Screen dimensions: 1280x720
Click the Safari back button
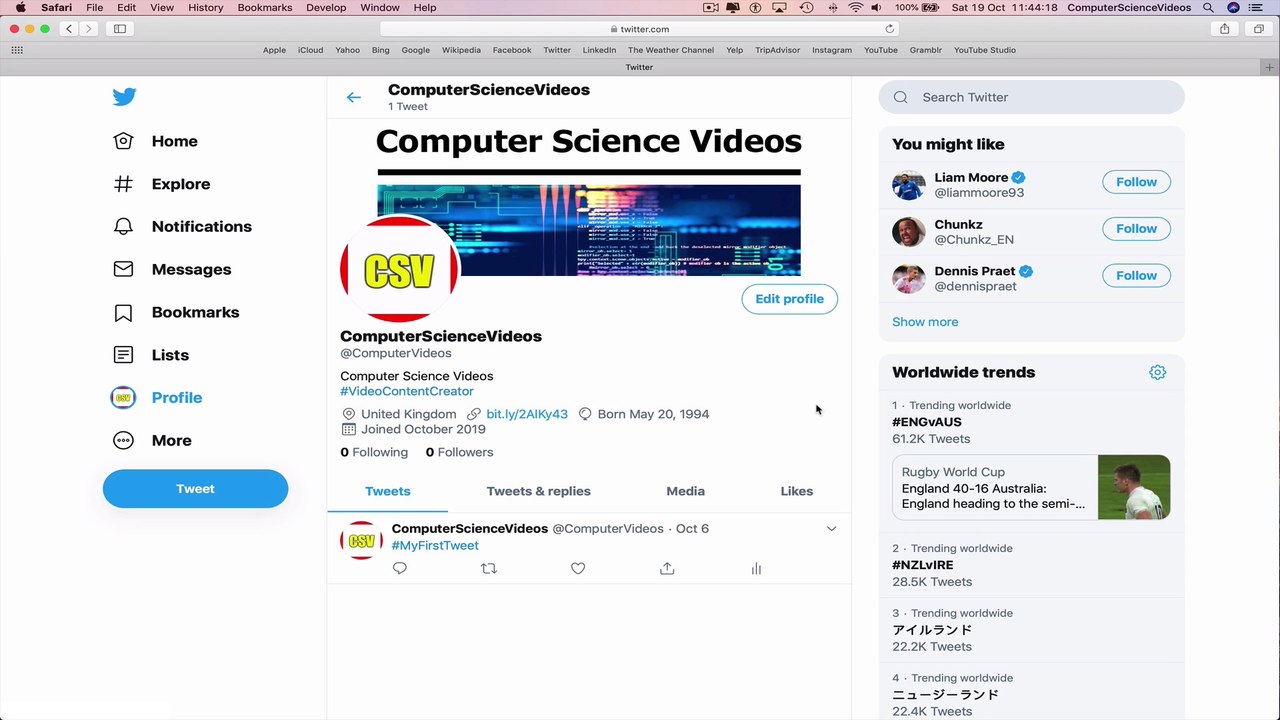pyautogui.click(x=69, y=29)
